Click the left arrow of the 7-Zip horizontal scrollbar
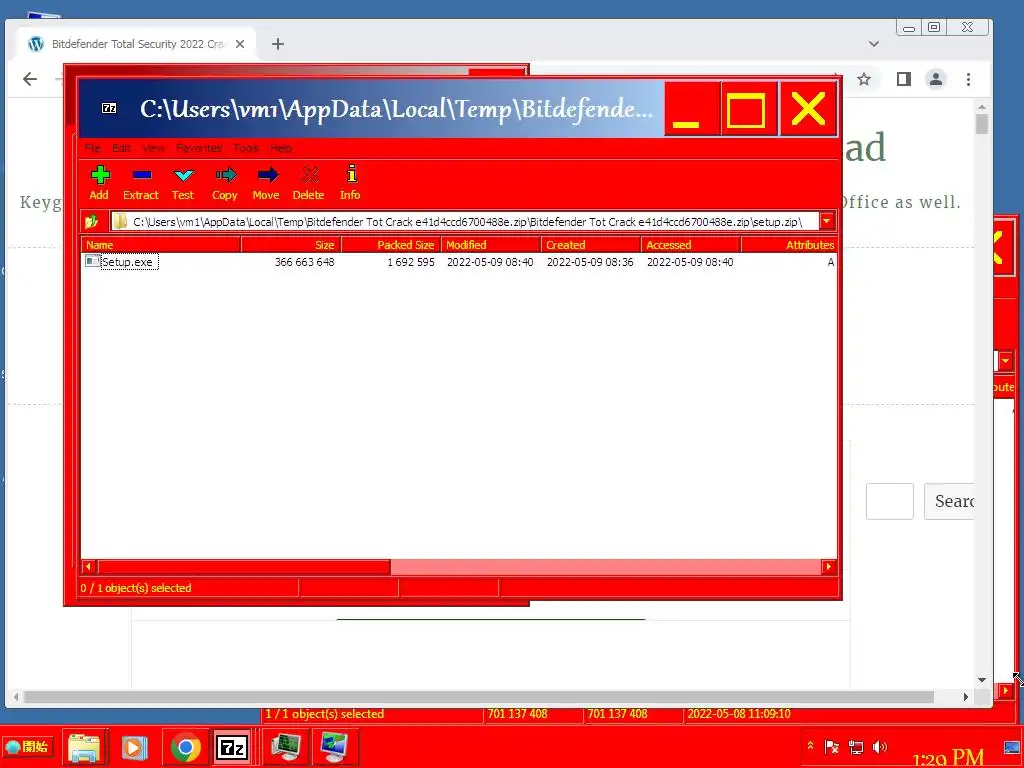 [x=88, y=567]
